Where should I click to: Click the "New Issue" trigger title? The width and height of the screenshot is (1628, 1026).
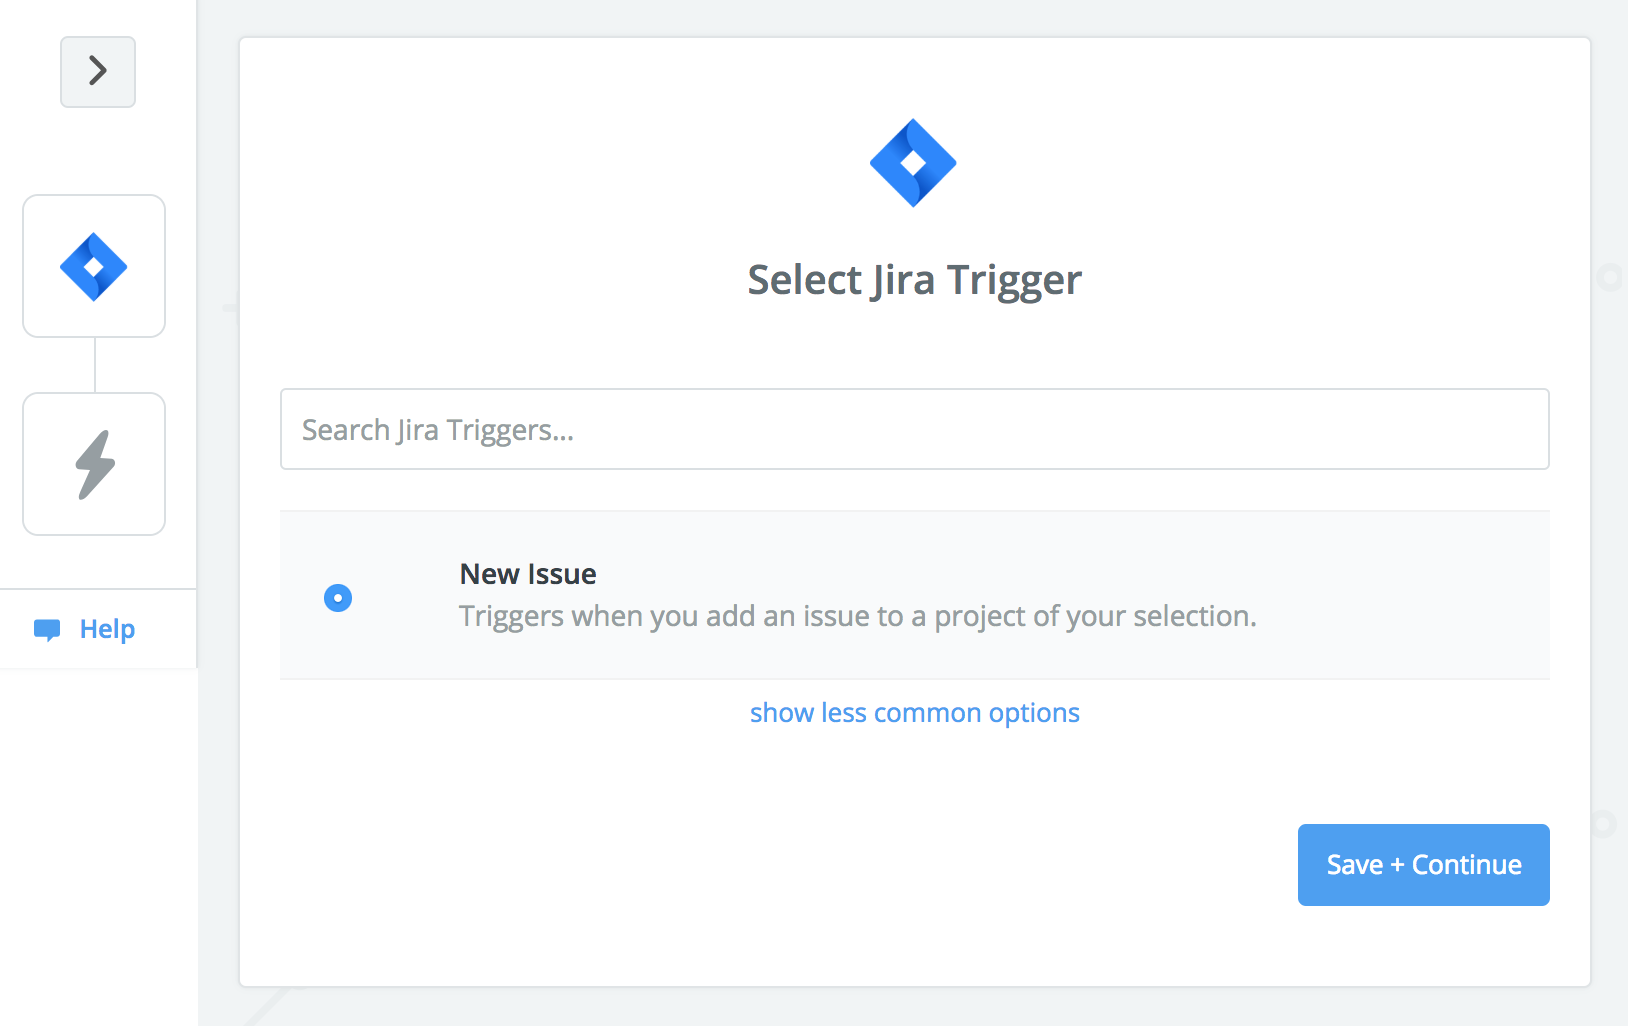[528, 574]
